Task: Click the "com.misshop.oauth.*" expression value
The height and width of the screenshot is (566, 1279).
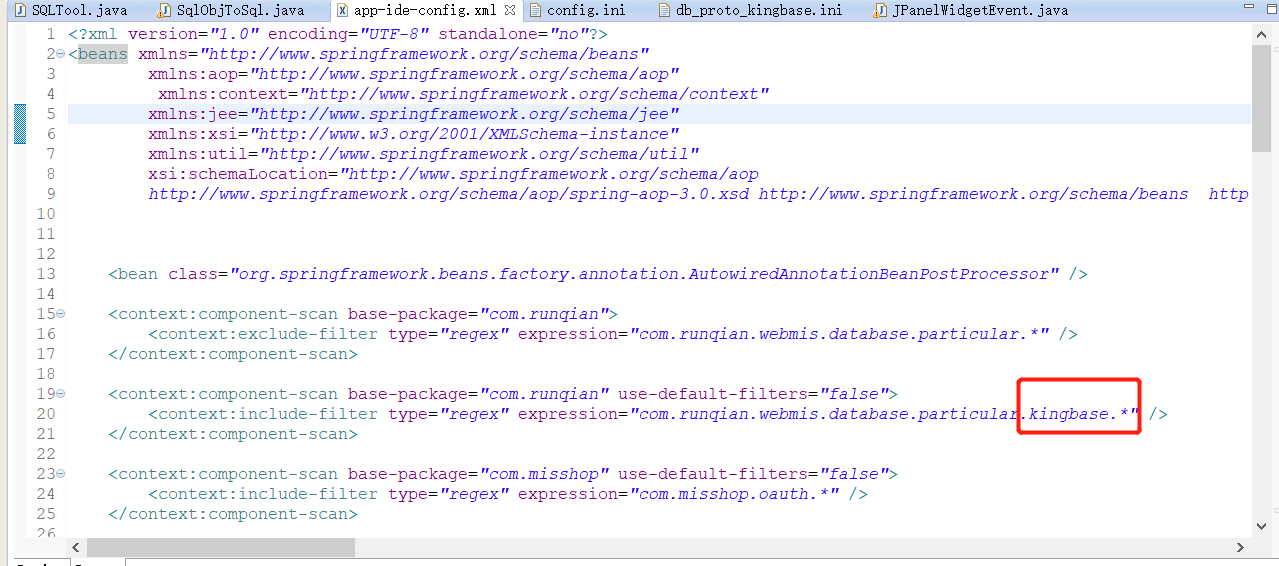Action: point(734,494)
